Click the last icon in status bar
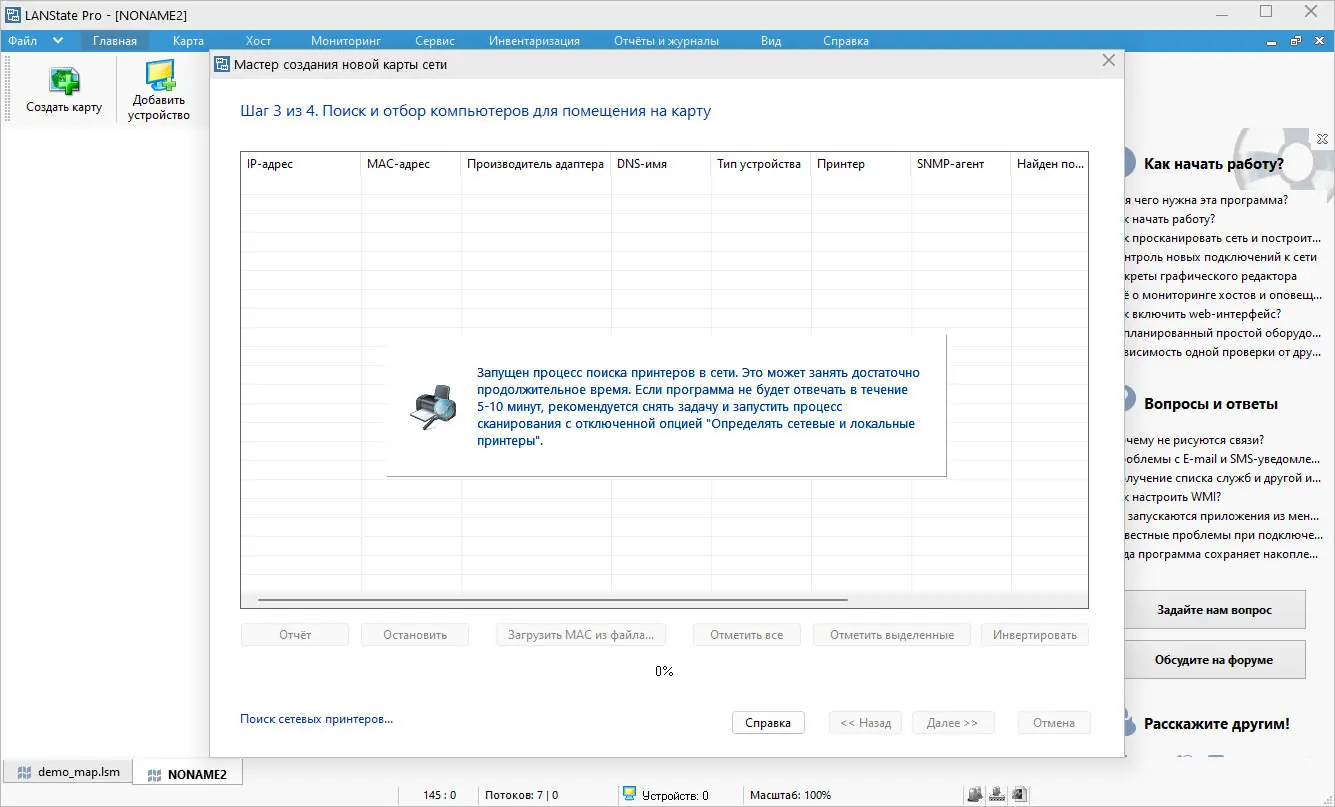Screen dimensions: 1335x807 click(1018, 795)
